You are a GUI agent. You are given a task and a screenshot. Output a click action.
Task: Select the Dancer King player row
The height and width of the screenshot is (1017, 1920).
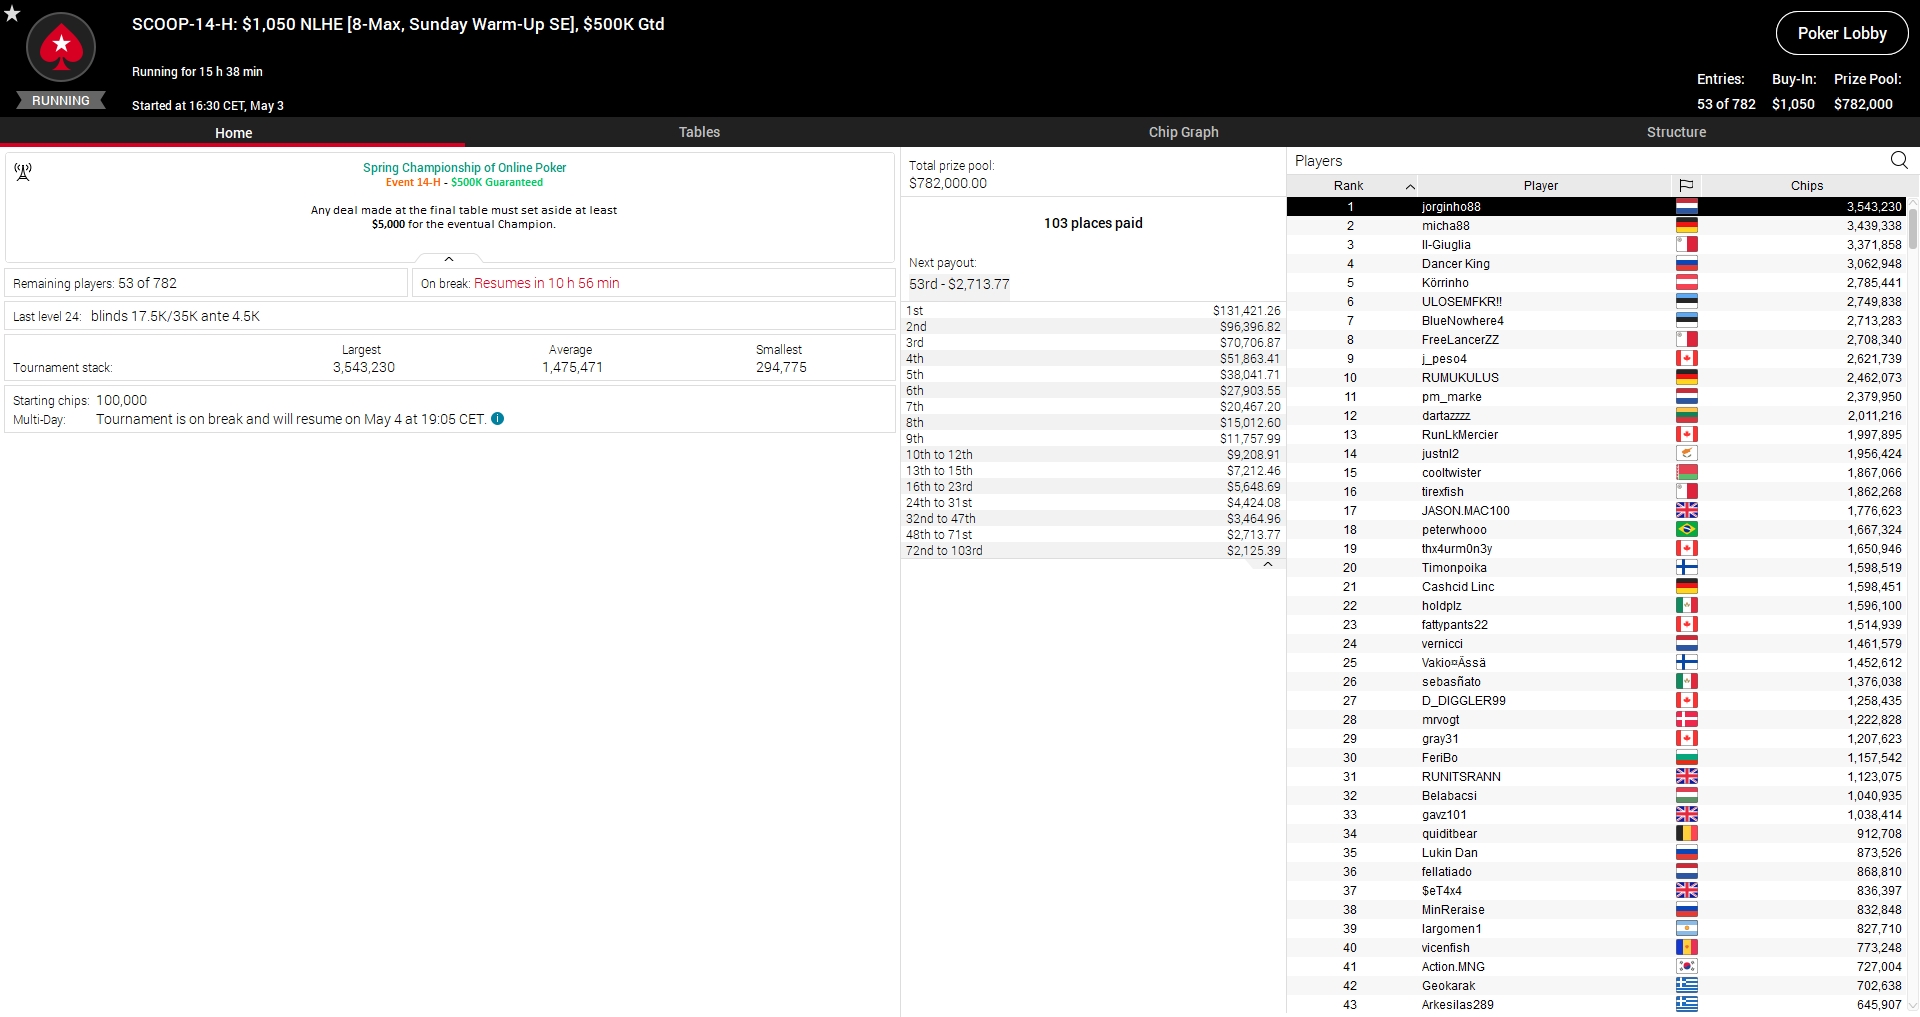pyautogui.click(x=1455, y=264)
